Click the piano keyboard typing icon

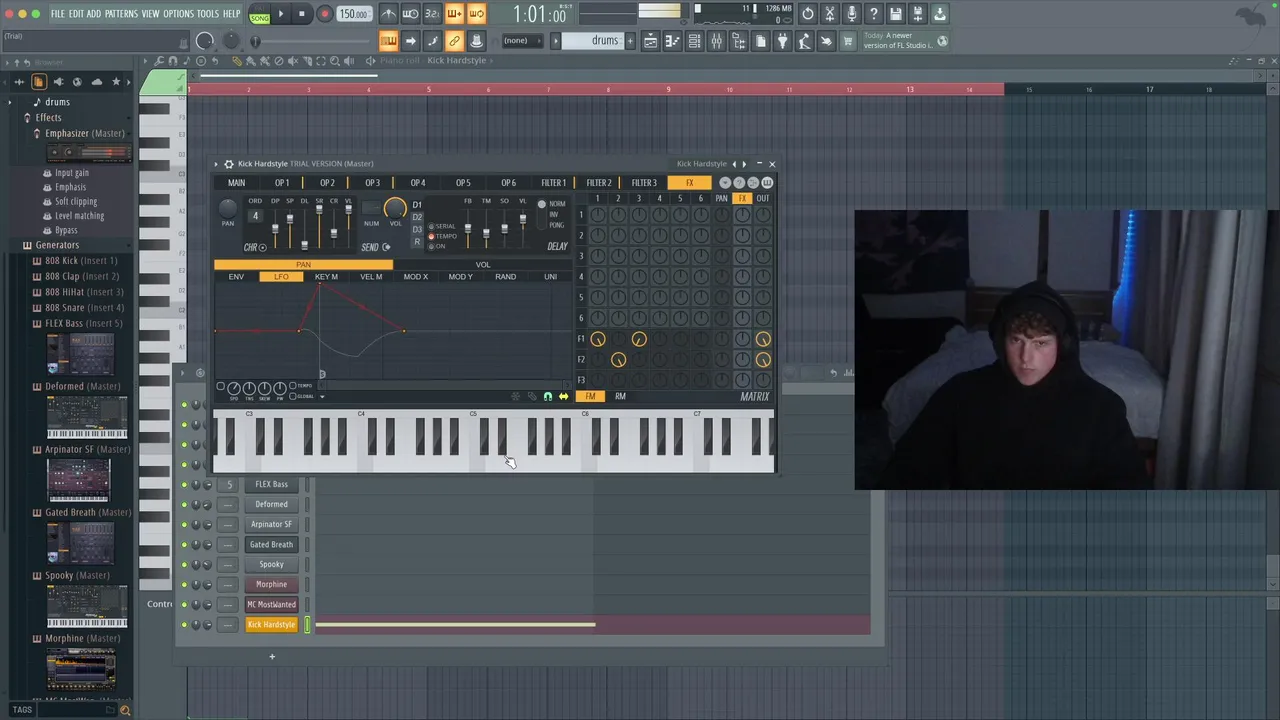pyautogui.click(x=388, y=41)
